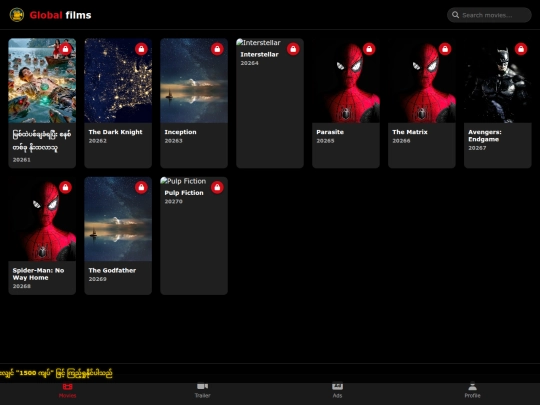Click the movie ID text "20263"
This screenshot has height=405, width=540.
tap(174, 141)
